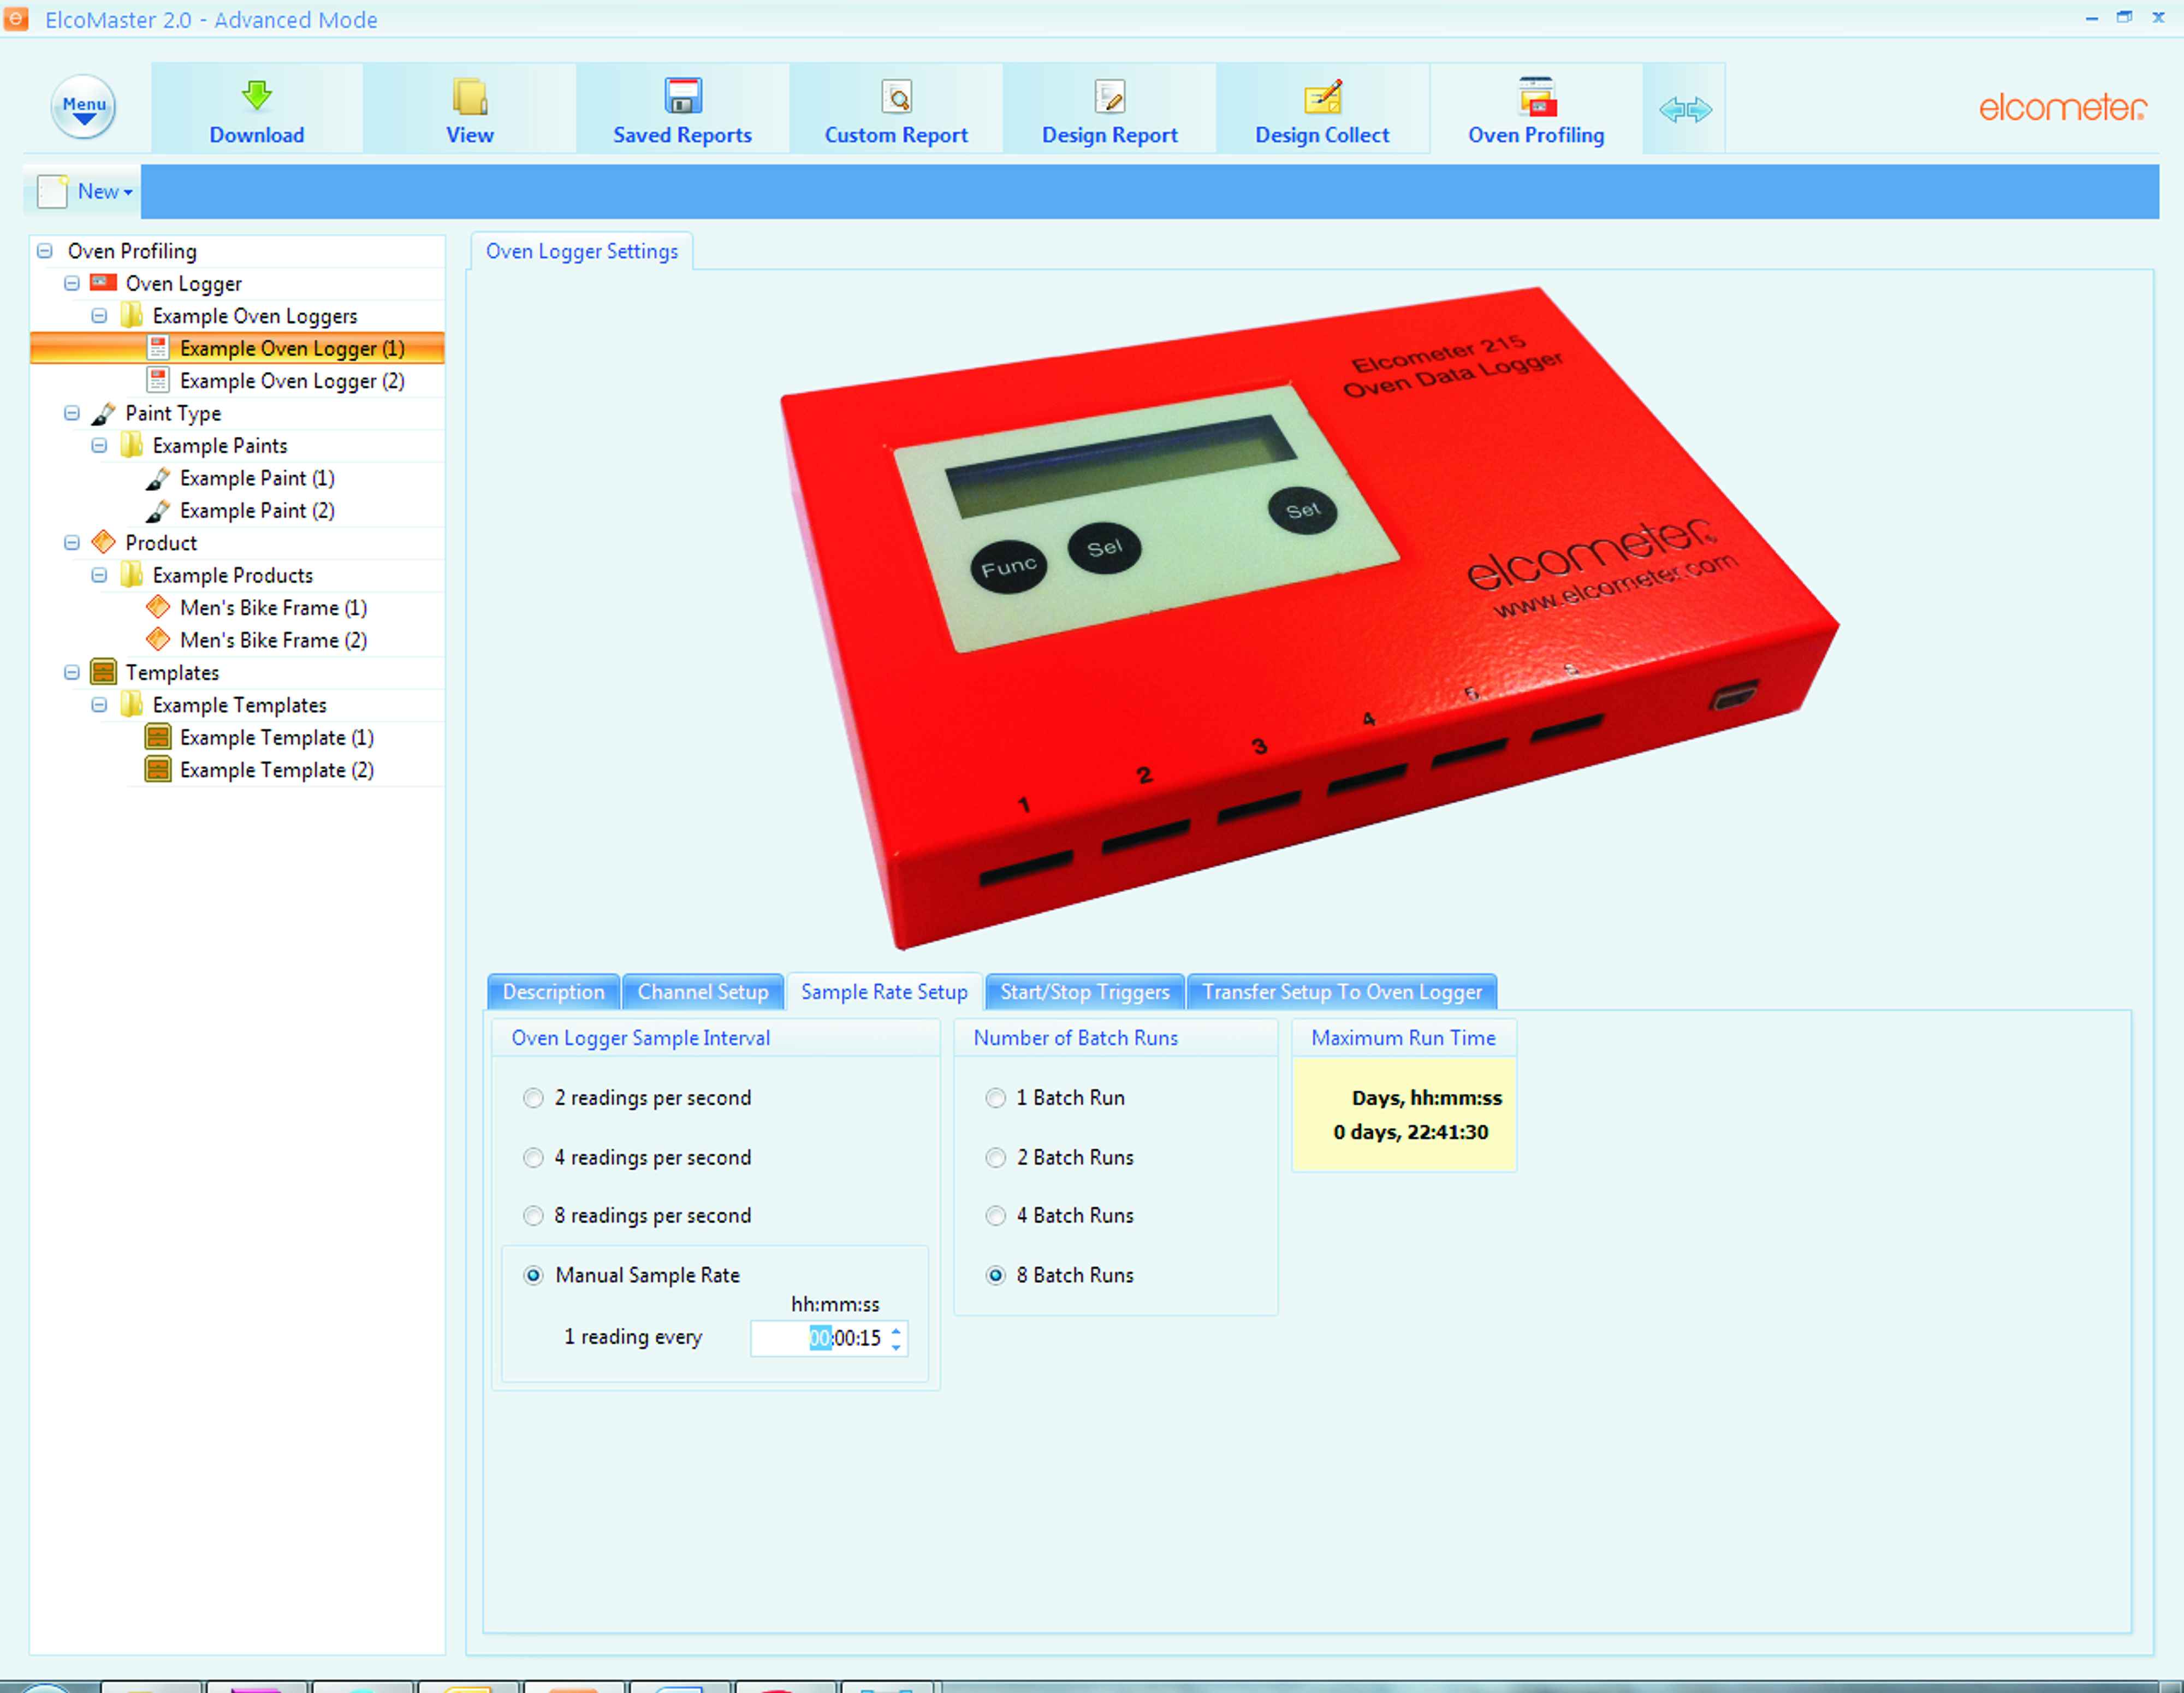This screenshot has width=2184, height=1693.
Task: Click the Example Oven Loggers folder icon
Action: pos(132,316)
